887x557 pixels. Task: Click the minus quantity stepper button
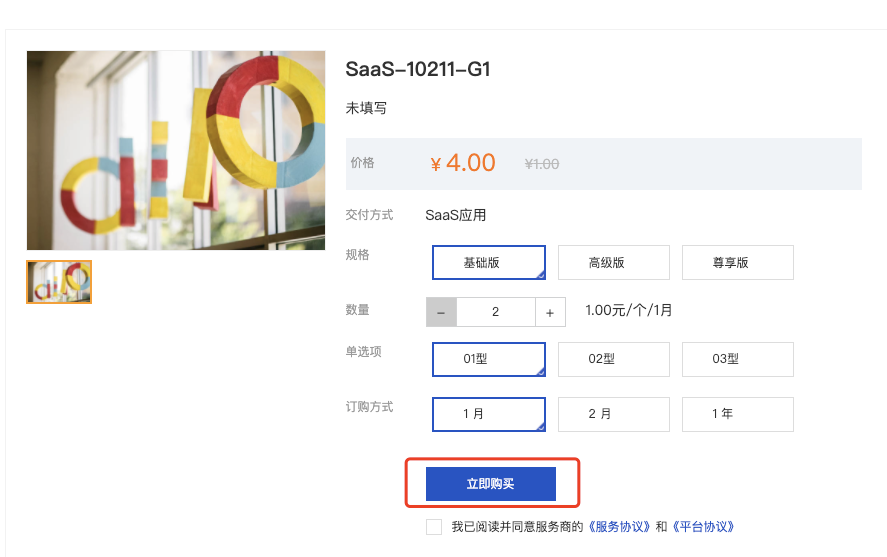click(x=441, y=312)
